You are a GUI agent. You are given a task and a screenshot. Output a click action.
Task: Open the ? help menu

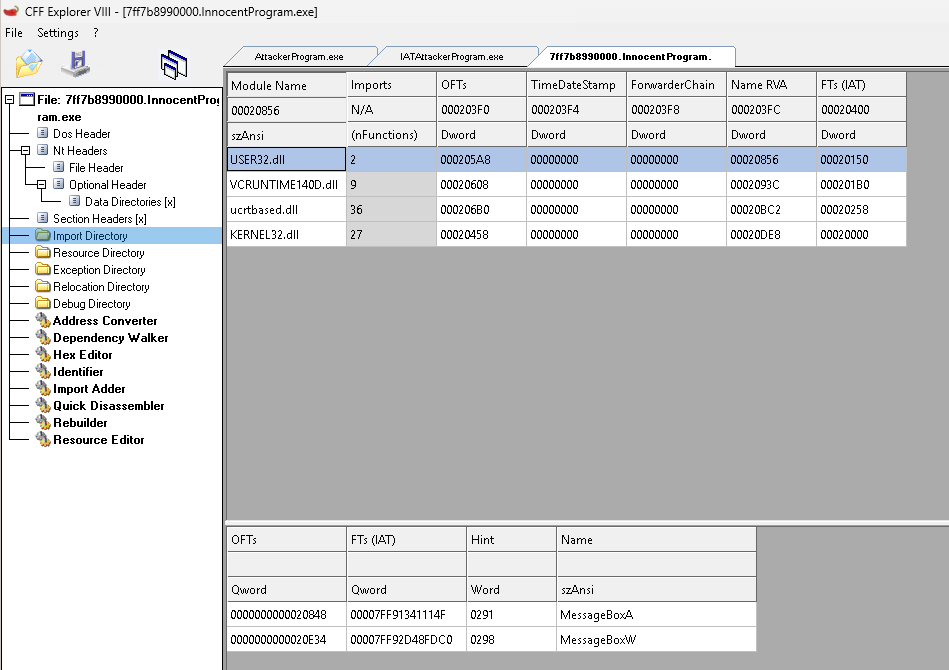(96, 33)
